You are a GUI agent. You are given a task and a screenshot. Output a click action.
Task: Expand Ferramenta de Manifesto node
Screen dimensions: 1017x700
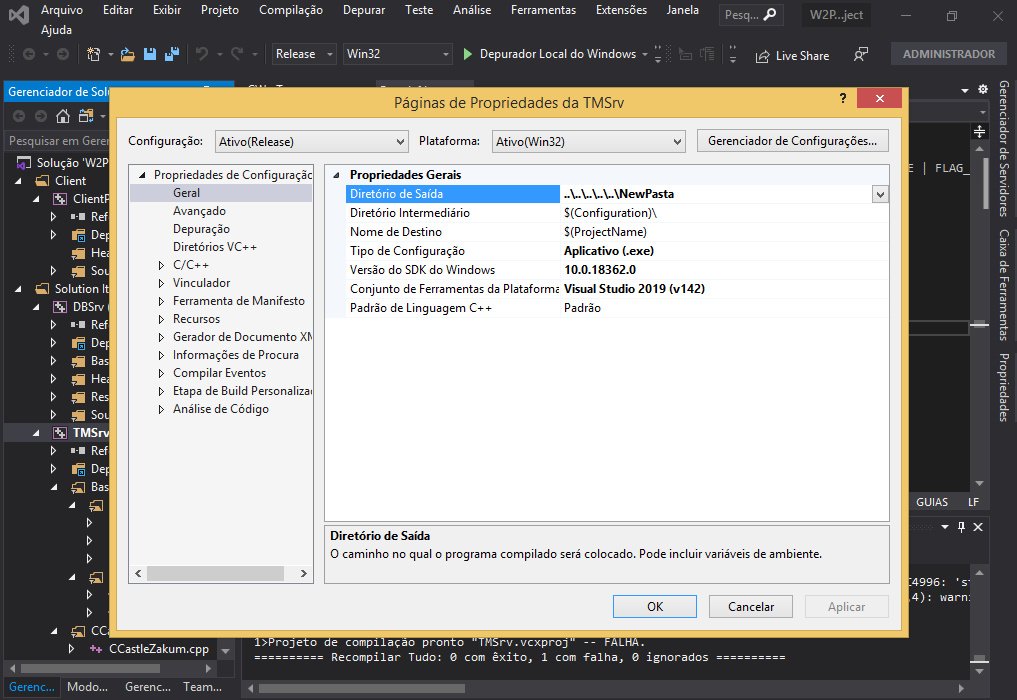[x=162, y=301]
